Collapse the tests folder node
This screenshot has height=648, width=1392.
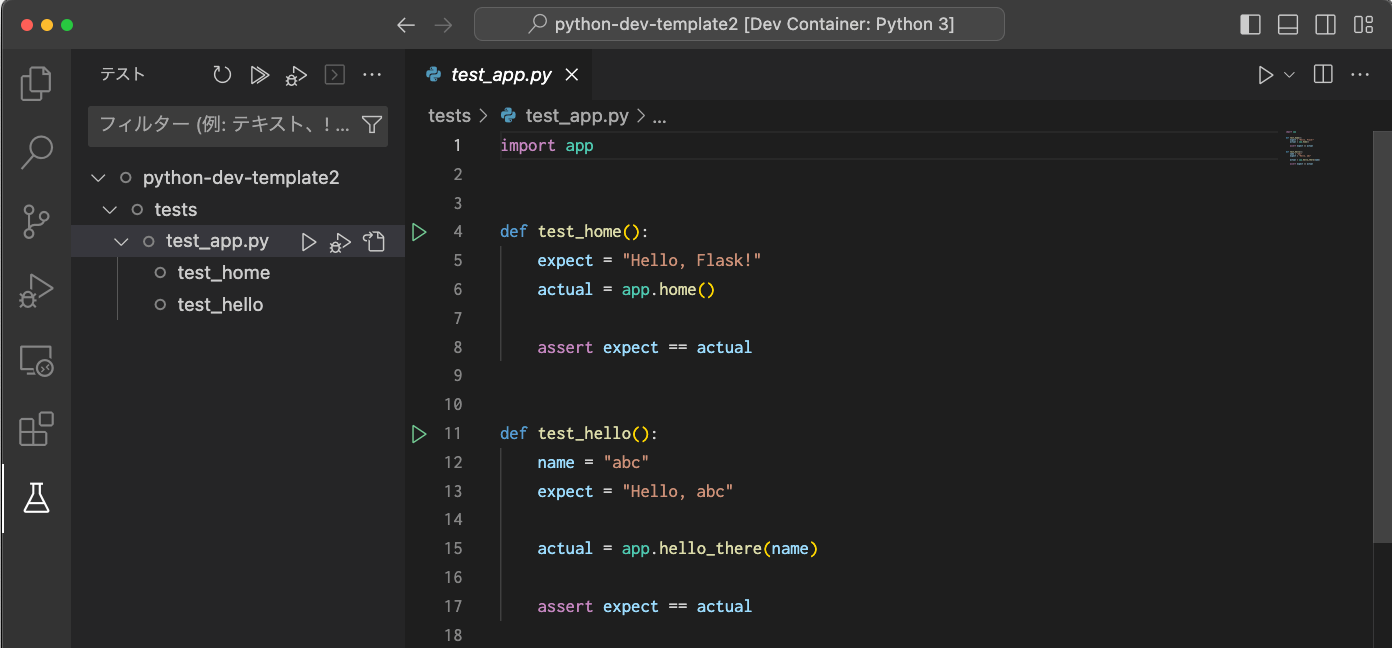coord(110,210)
